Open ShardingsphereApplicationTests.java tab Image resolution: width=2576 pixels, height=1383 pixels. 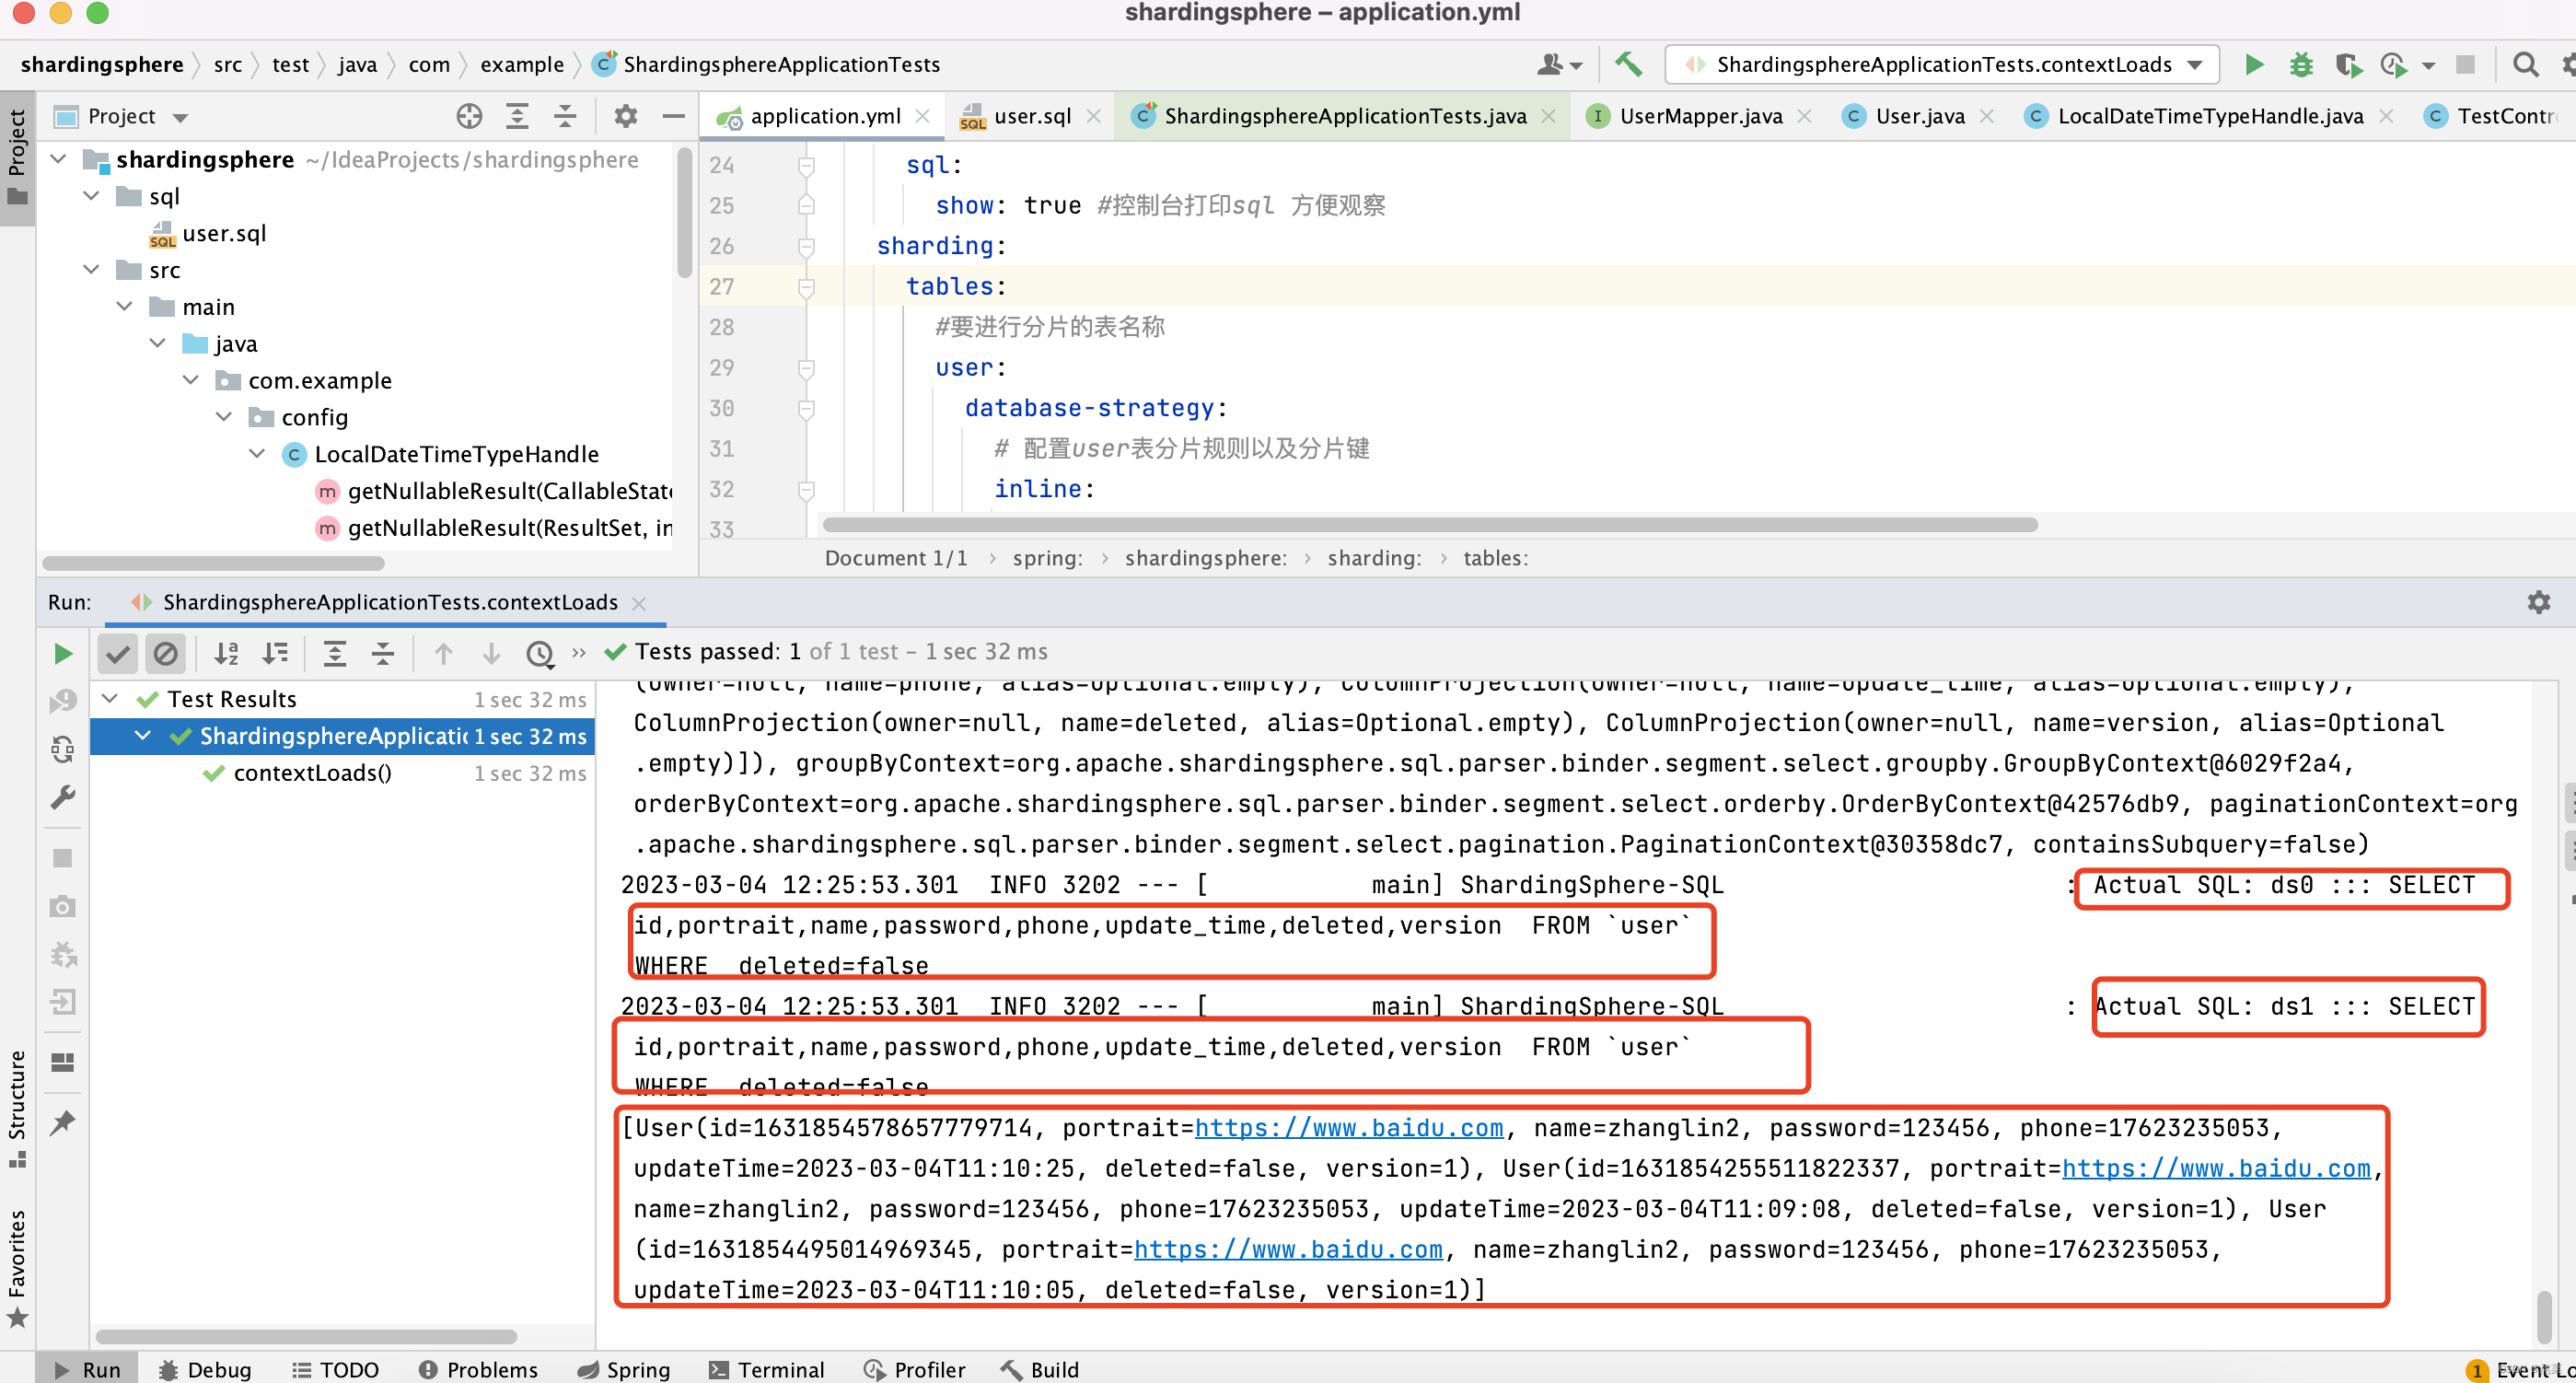point(1345,116)
